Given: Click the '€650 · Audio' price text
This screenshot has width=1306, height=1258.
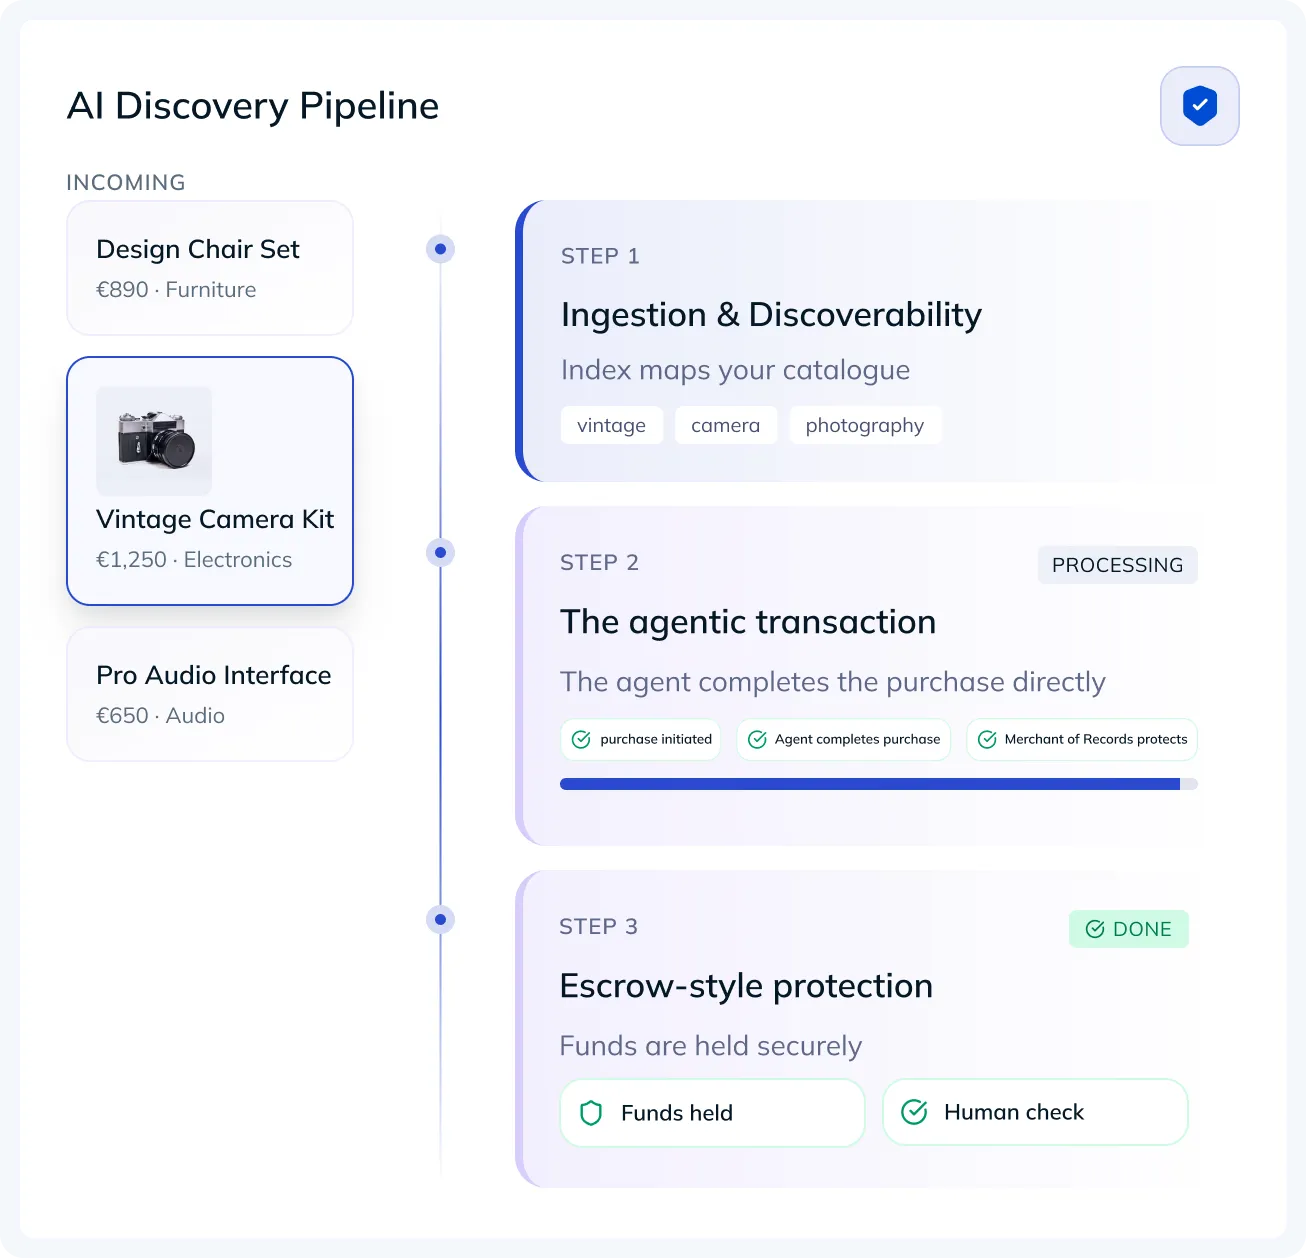Looking at the screenshot, I should coord(160,716).
